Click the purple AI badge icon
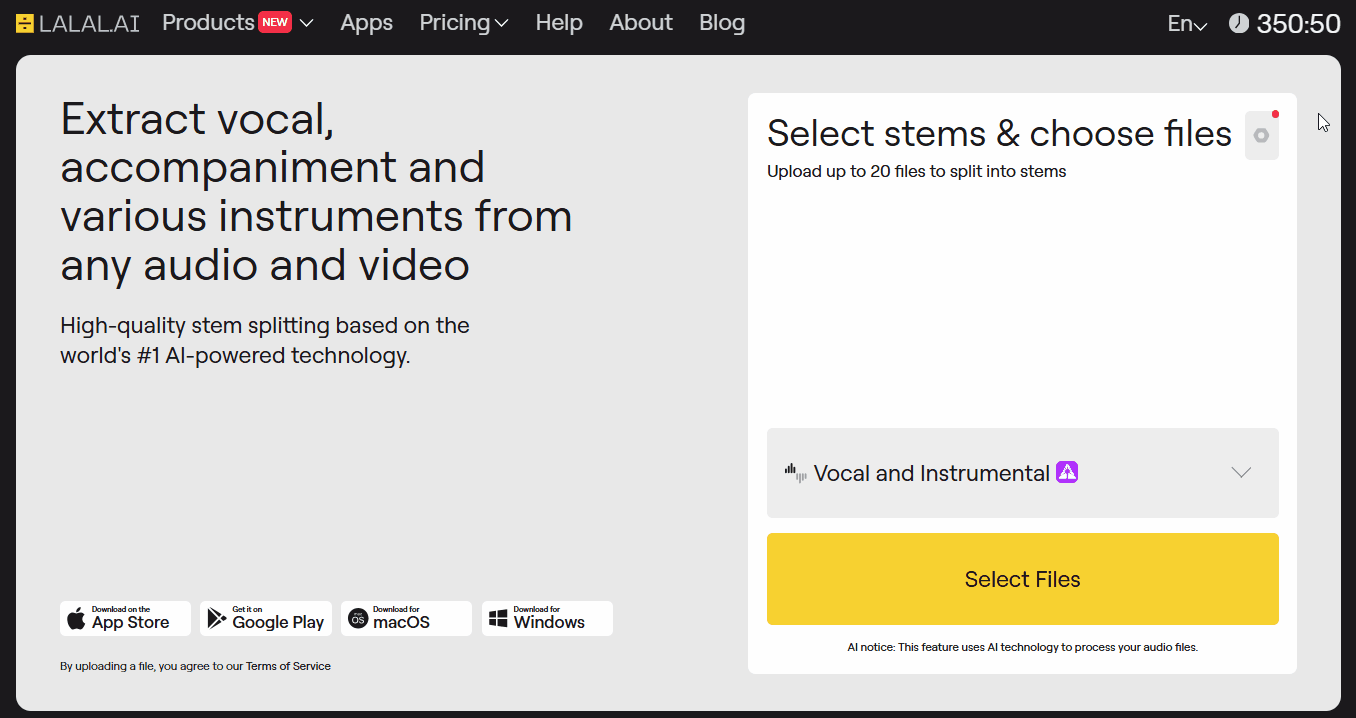The image size is (1356, 718). pos(1067,473)
